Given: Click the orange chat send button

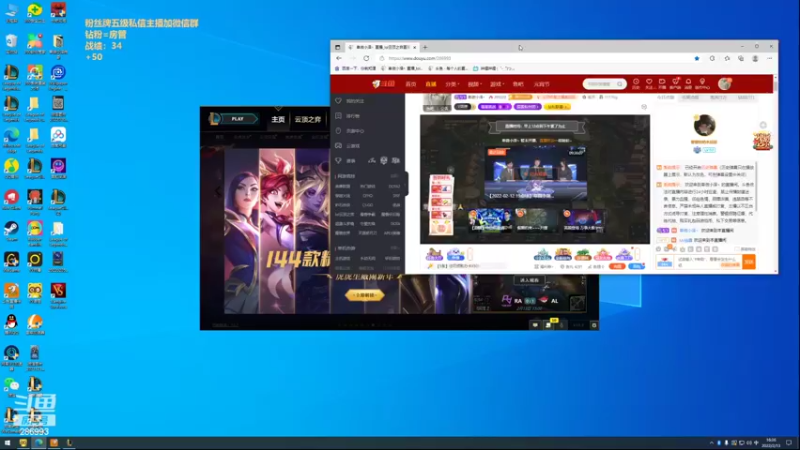Looking at the screenshot, I should coord(749,262).
